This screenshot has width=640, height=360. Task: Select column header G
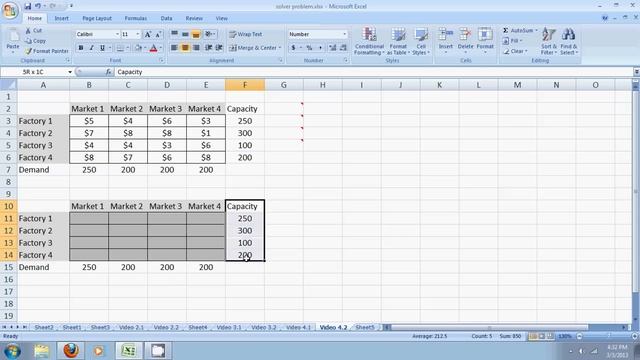[284, 85]
